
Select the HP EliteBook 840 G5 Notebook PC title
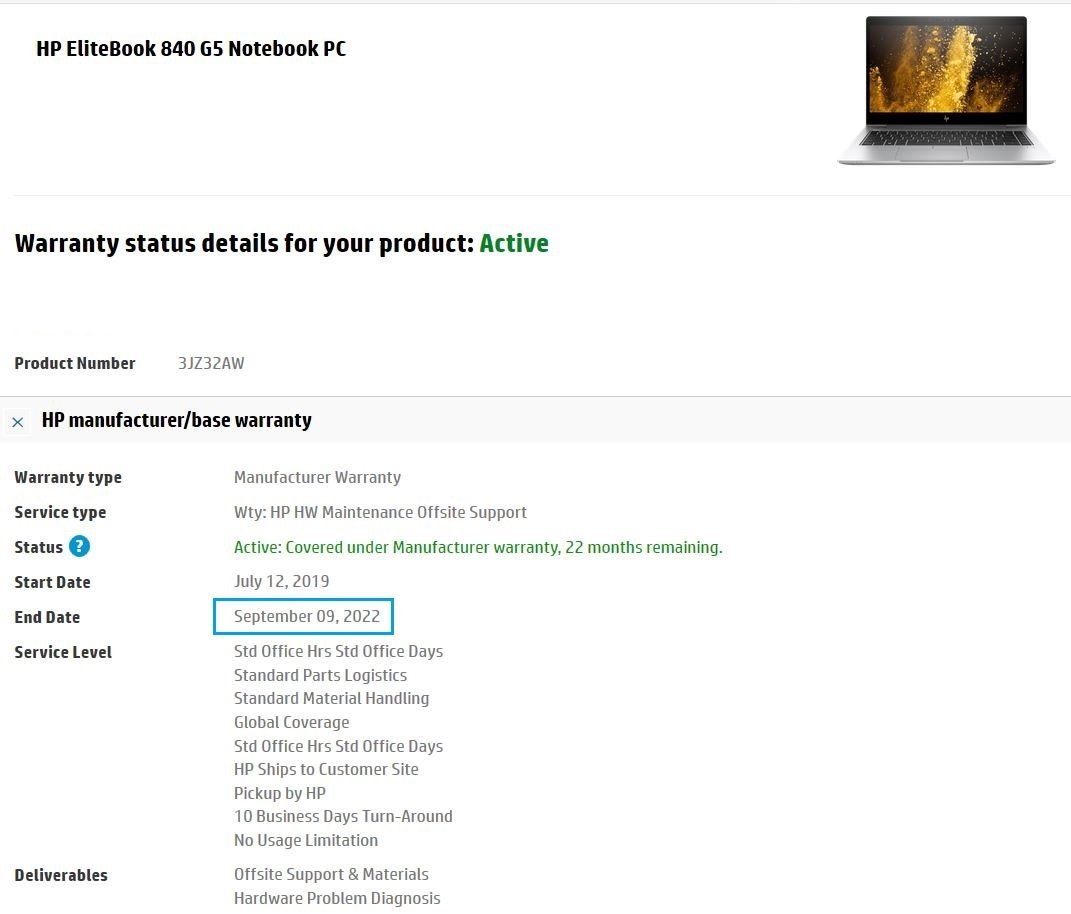pyautogui.click(x=191, y=49)
